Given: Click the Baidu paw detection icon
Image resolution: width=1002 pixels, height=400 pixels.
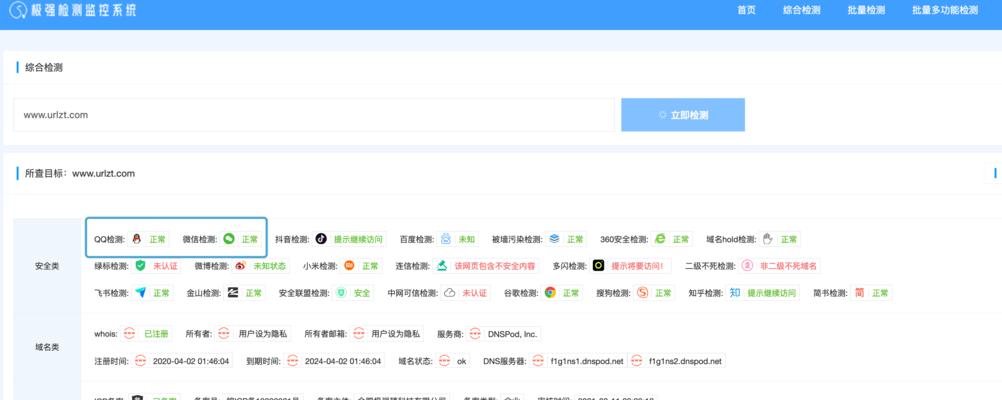Looking at the screenshot, I should [x=446, y=239].
